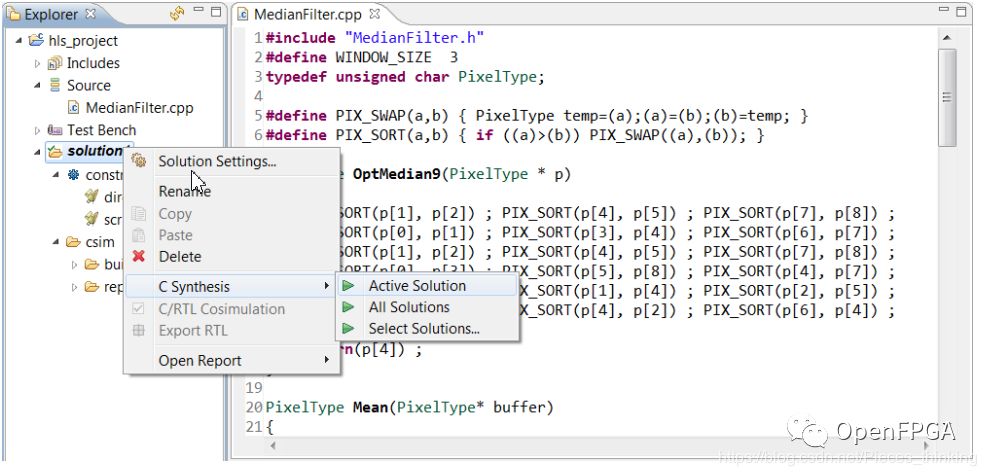Minimize the Explorer panel

(198, 10)
